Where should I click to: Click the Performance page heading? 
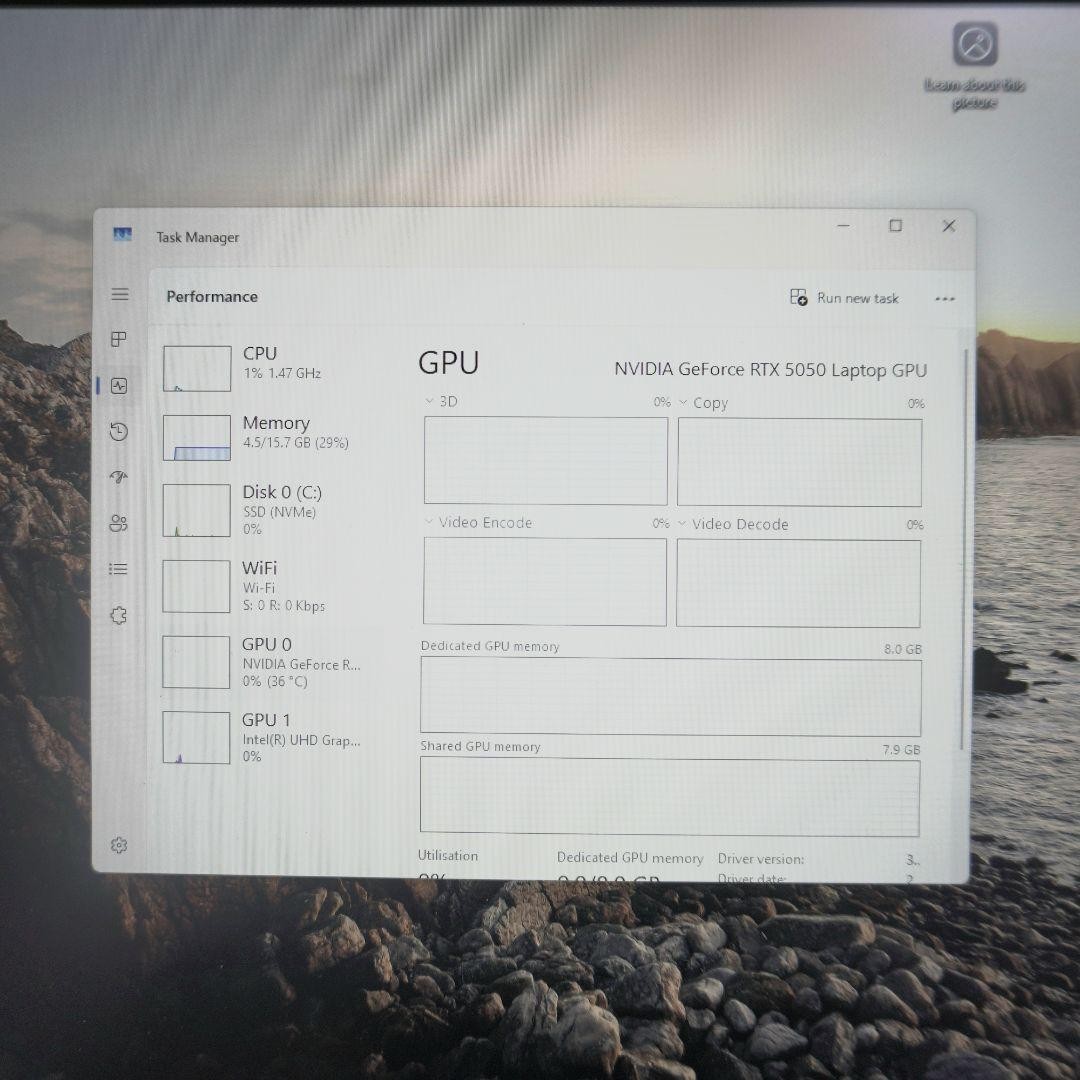coord(212,297)
